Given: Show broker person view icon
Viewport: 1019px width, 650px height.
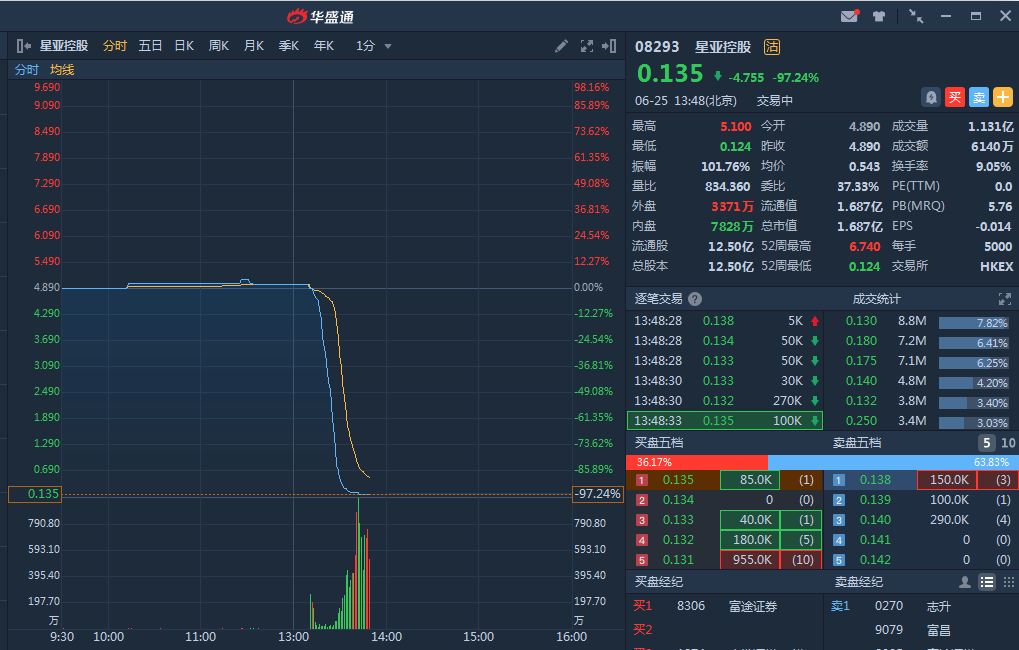Looking at the screenshot, I should 965,582.
